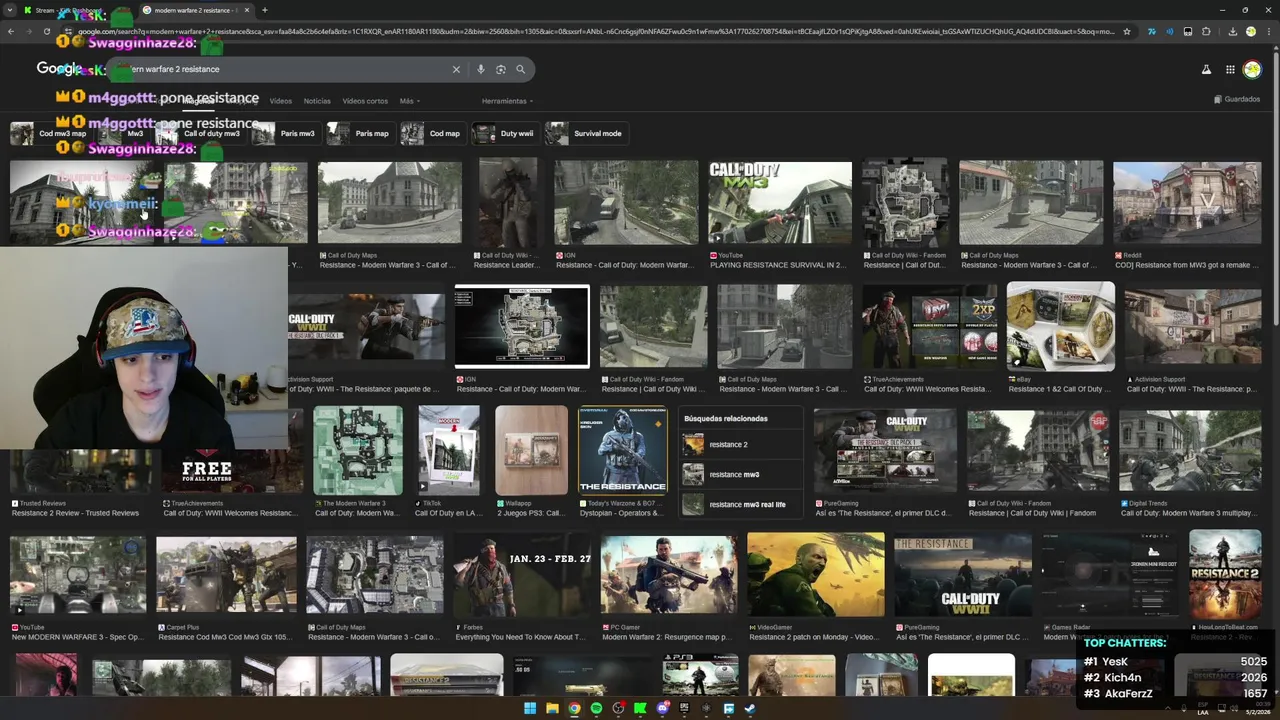Choose related search resistance mw3
The image size is (1280, 720).
click(x=741, y=474)
